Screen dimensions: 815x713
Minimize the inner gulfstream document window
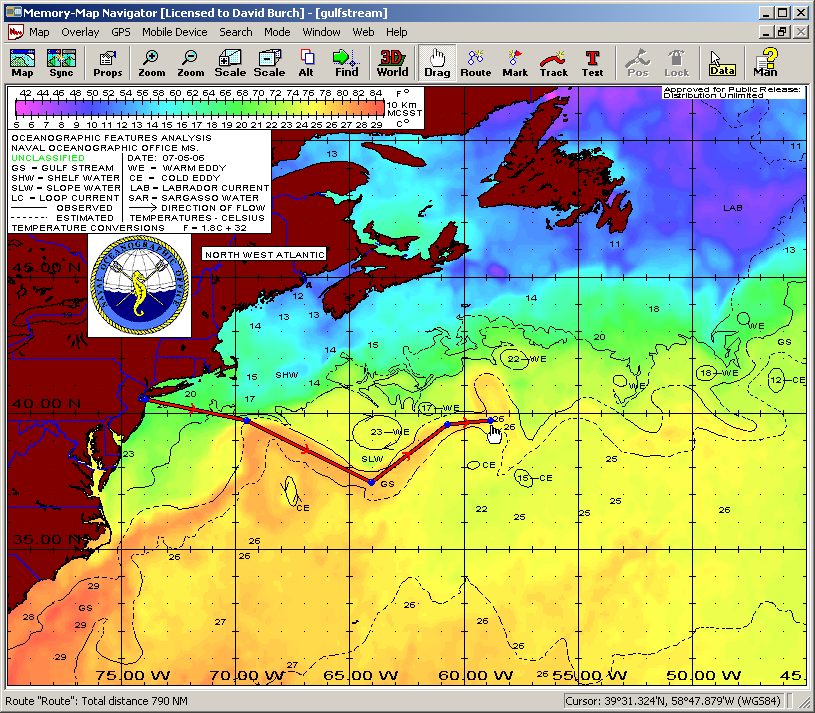coord(766,32)
